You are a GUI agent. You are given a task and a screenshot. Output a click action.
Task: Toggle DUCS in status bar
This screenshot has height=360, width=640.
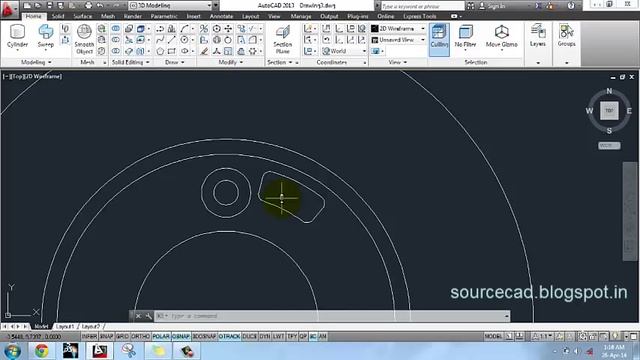[x=249, y=336]
